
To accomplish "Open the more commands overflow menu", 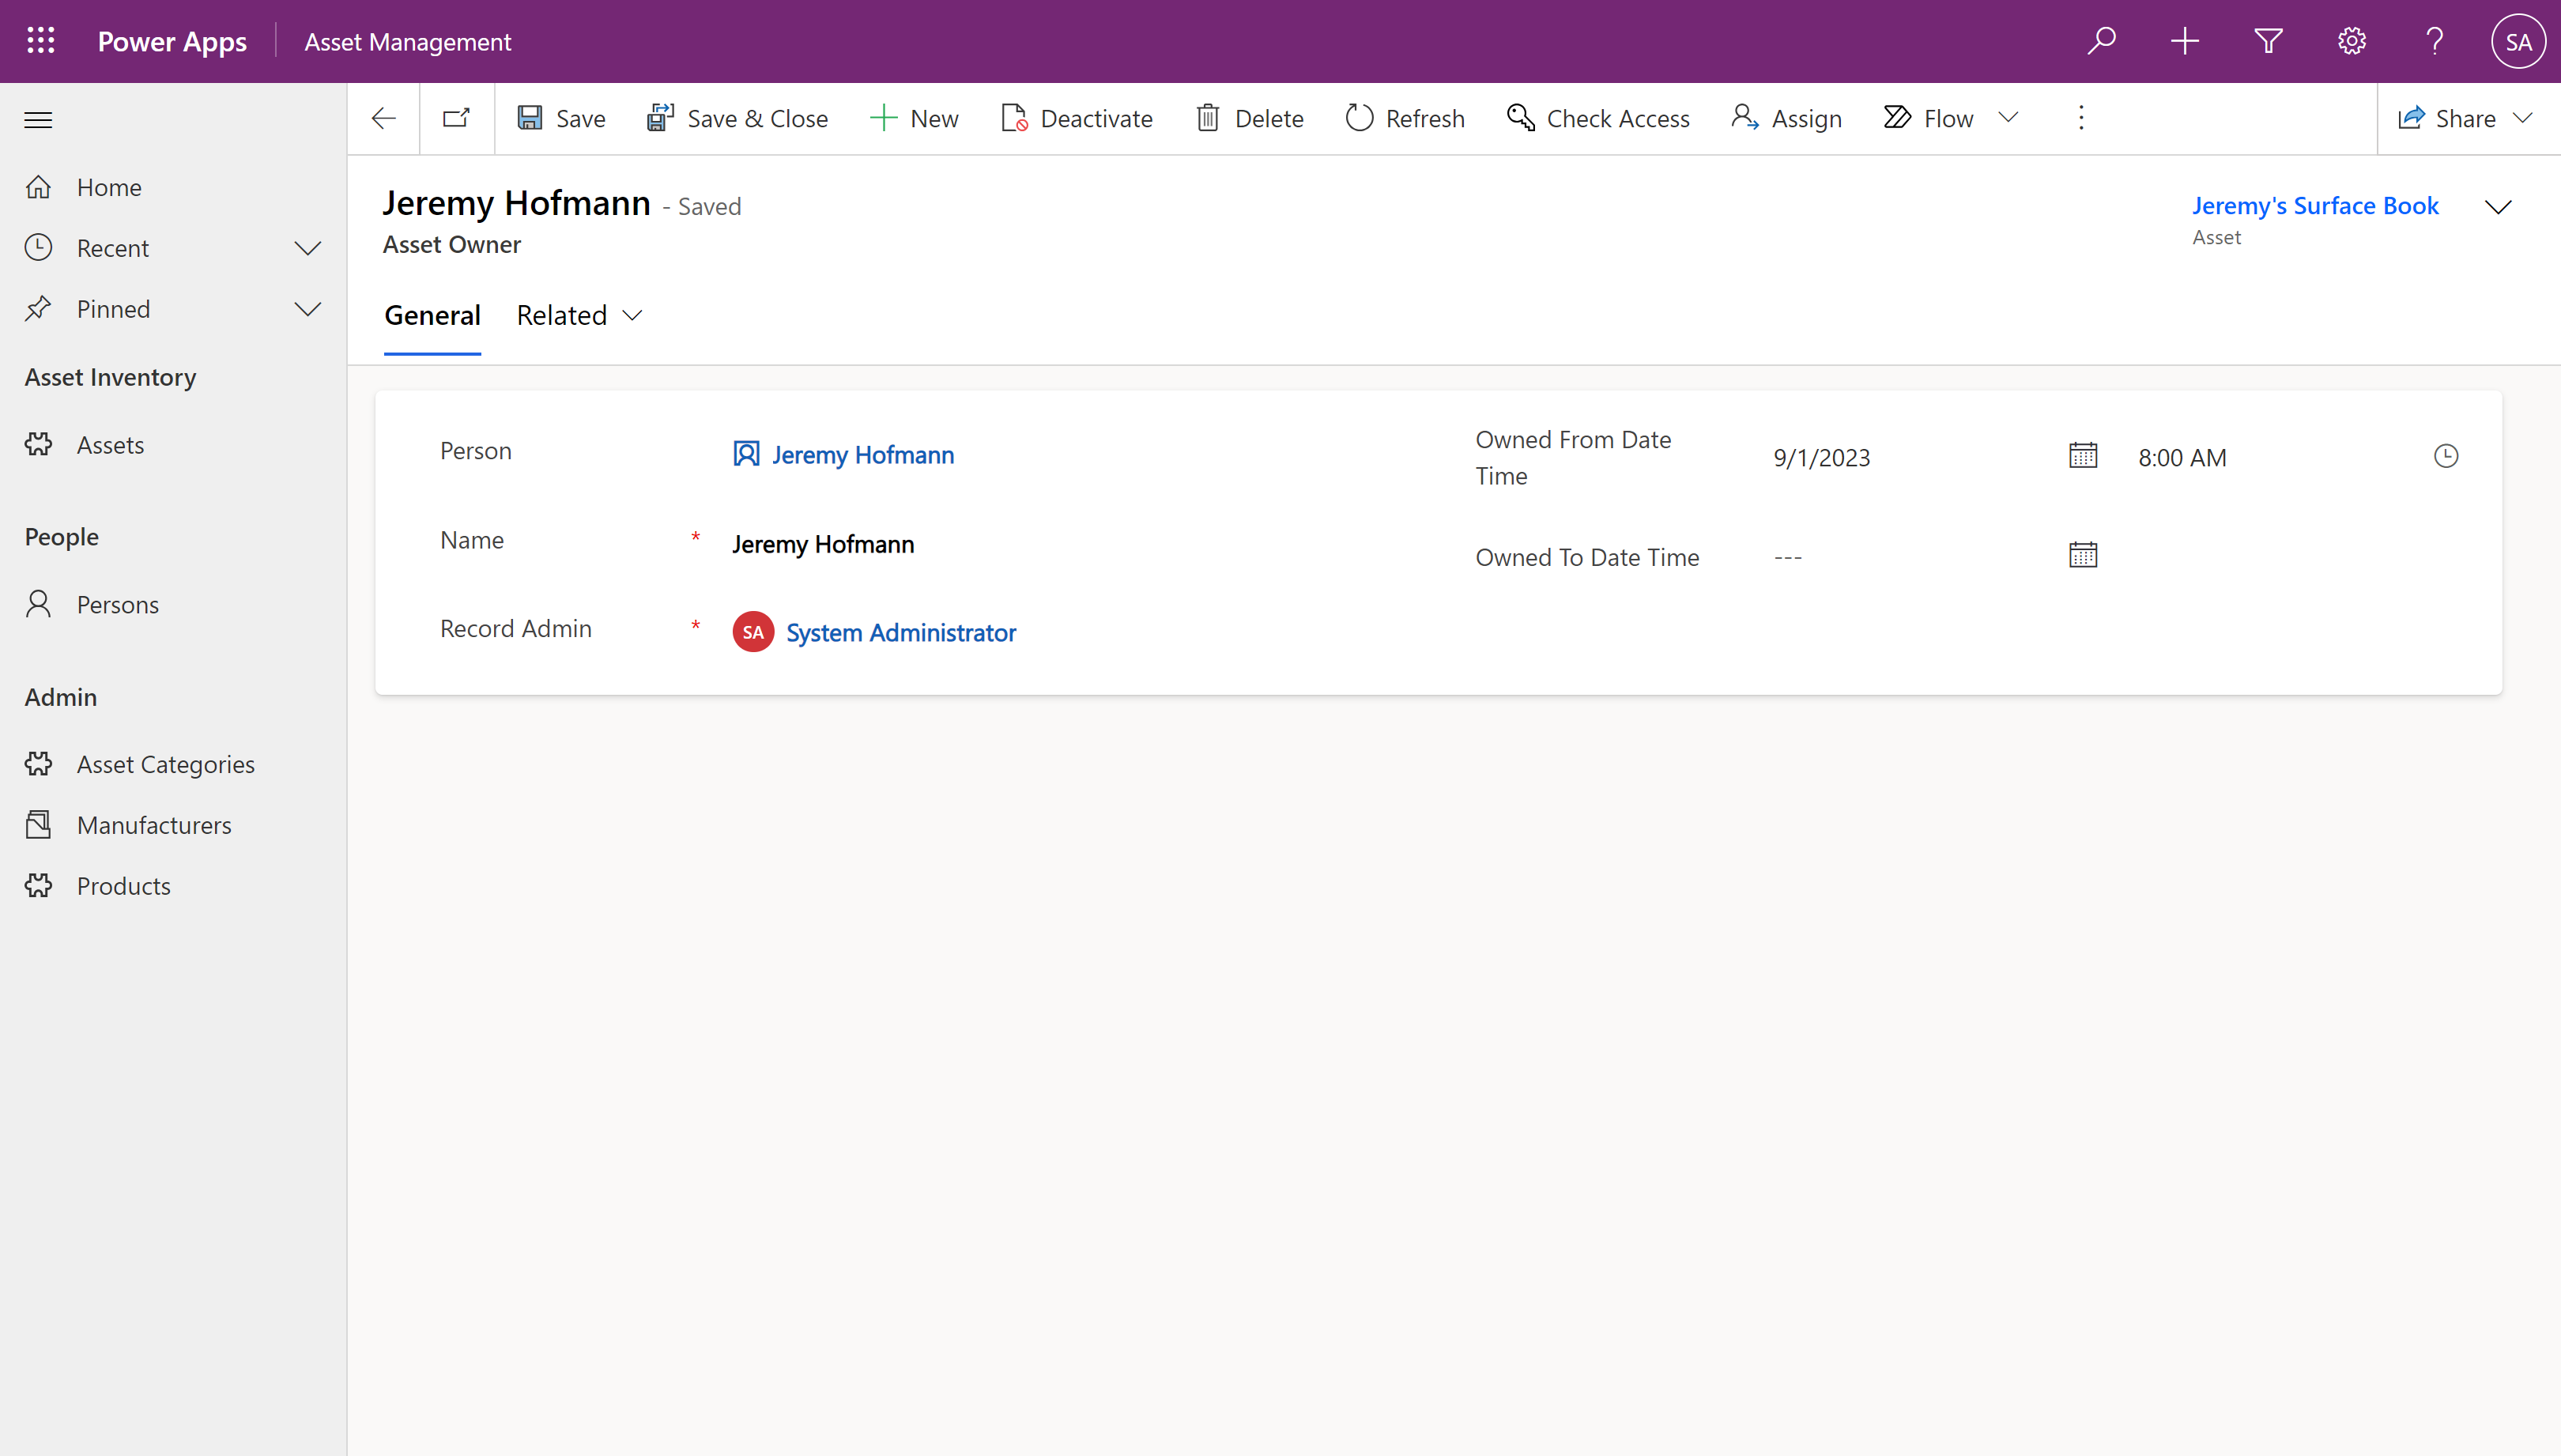I will 2081,118.
